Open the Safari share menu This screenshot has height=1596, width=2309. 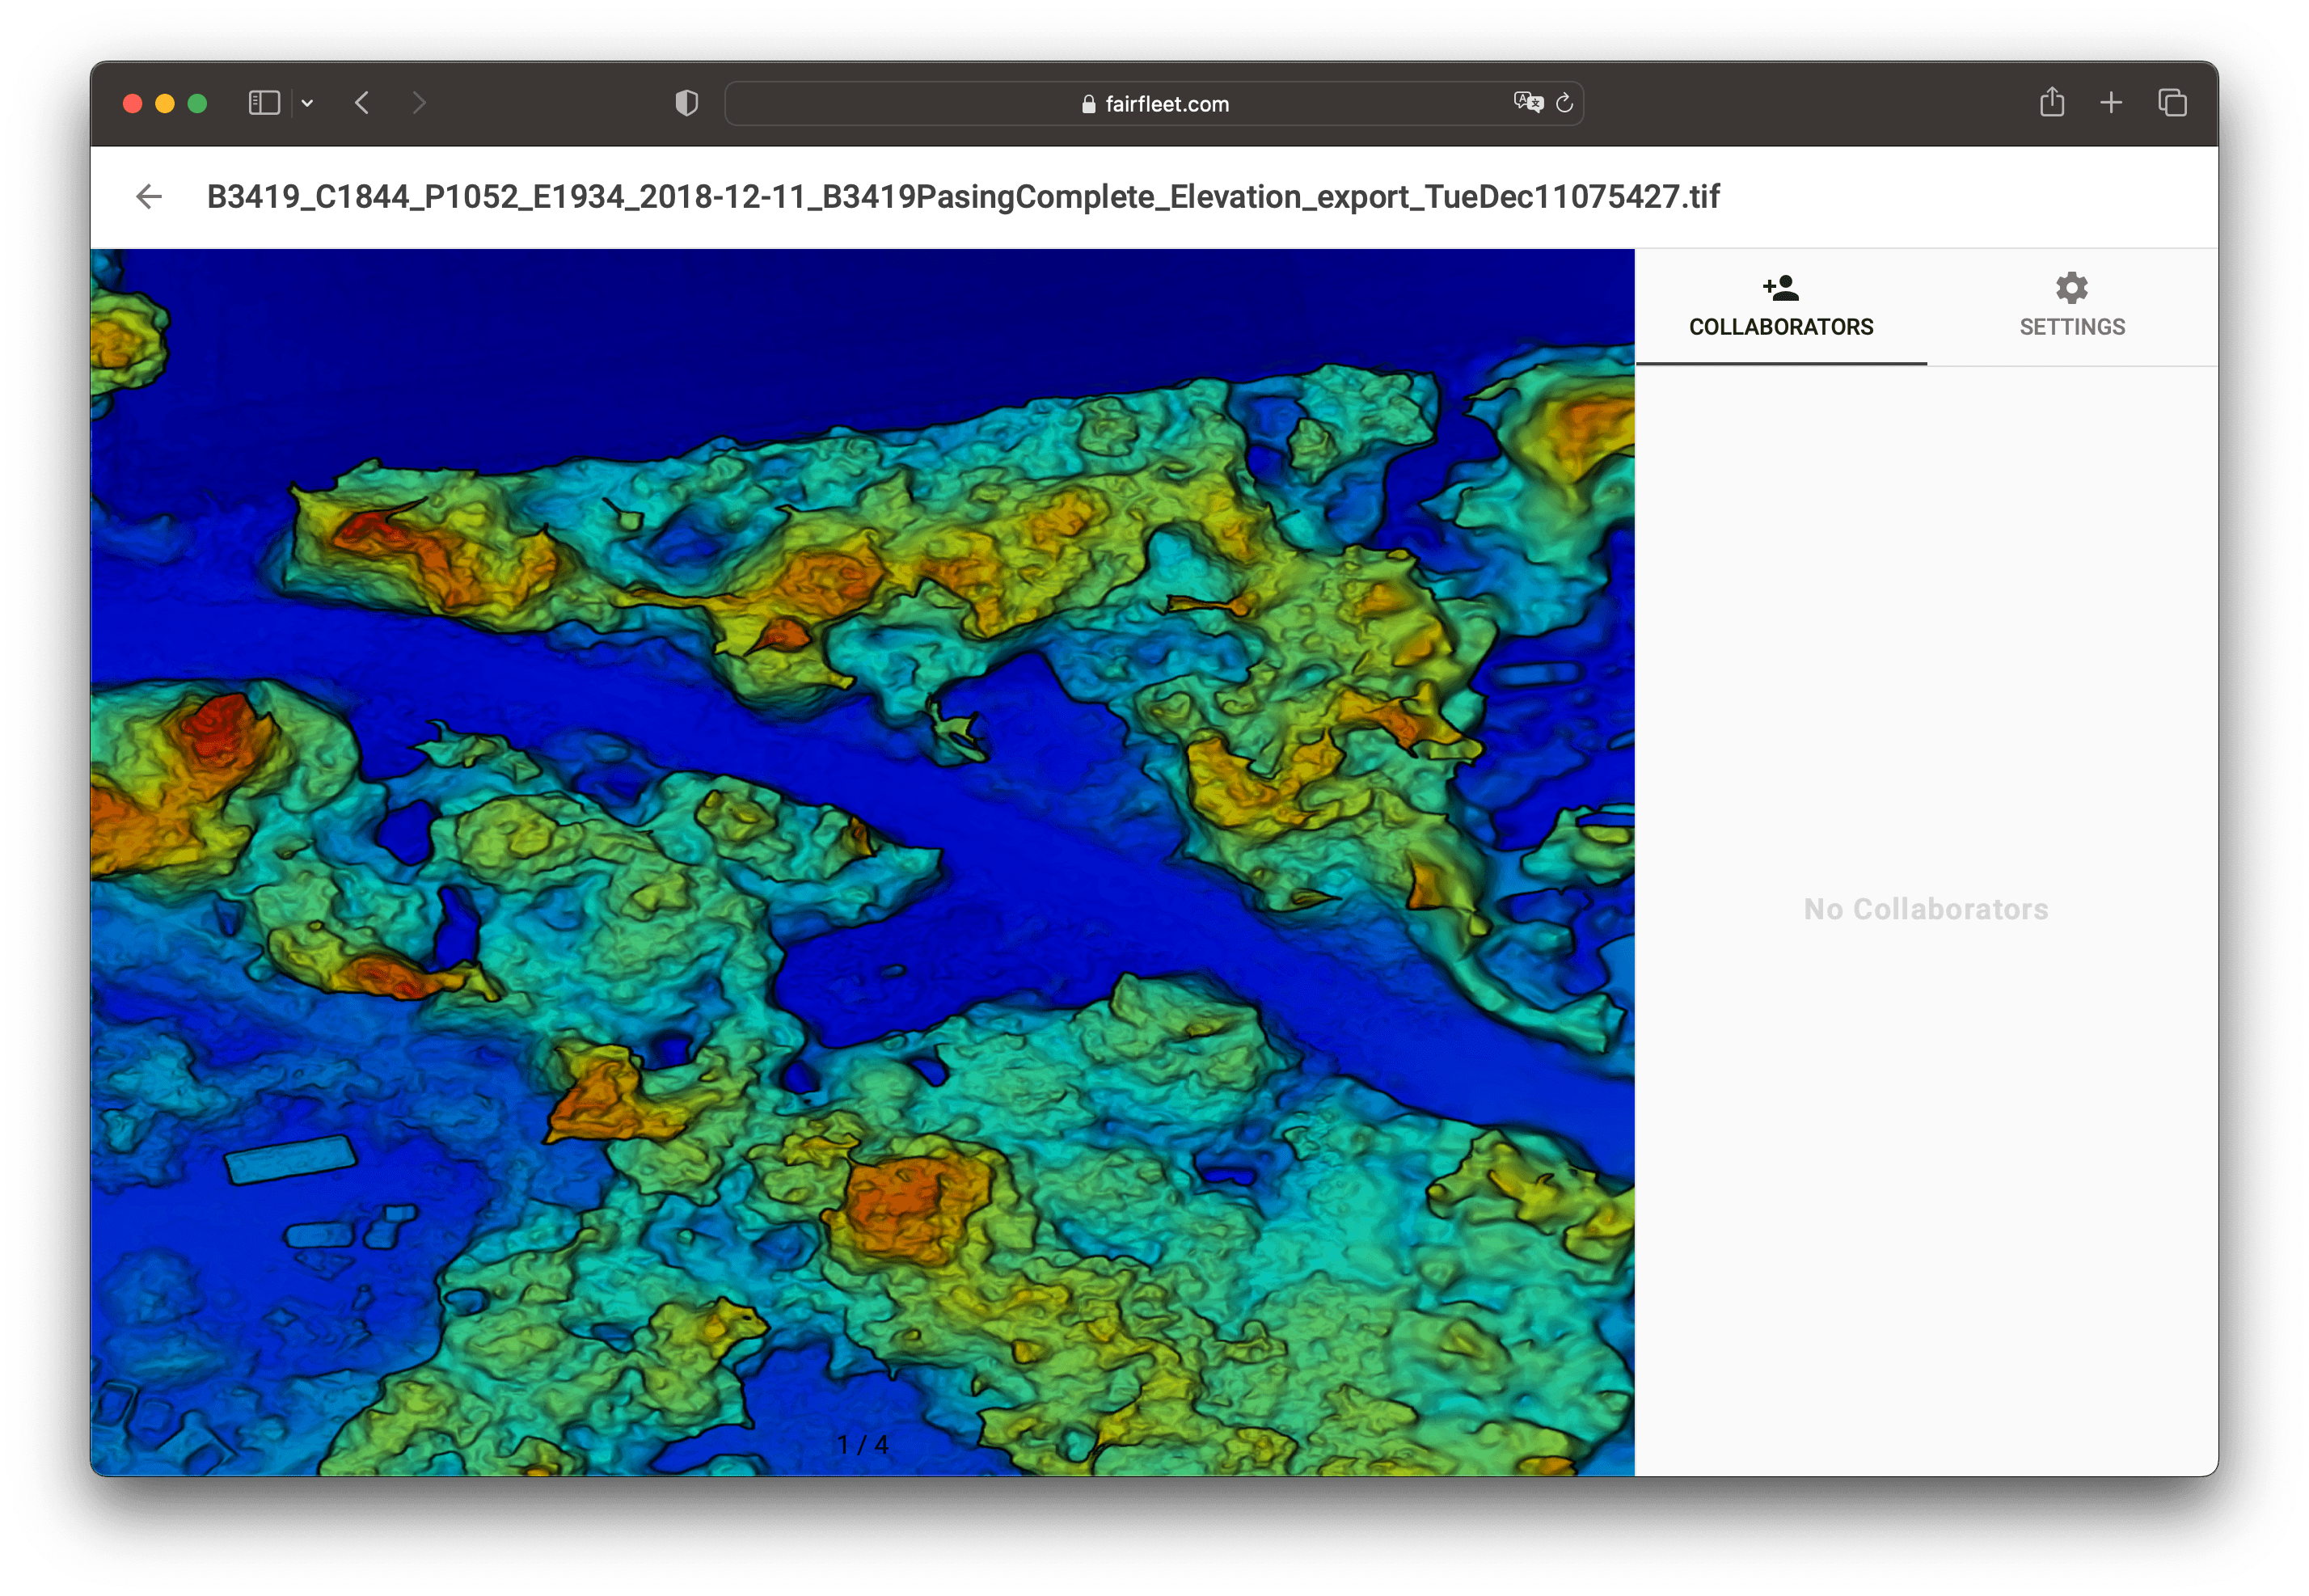point(2051,102)
